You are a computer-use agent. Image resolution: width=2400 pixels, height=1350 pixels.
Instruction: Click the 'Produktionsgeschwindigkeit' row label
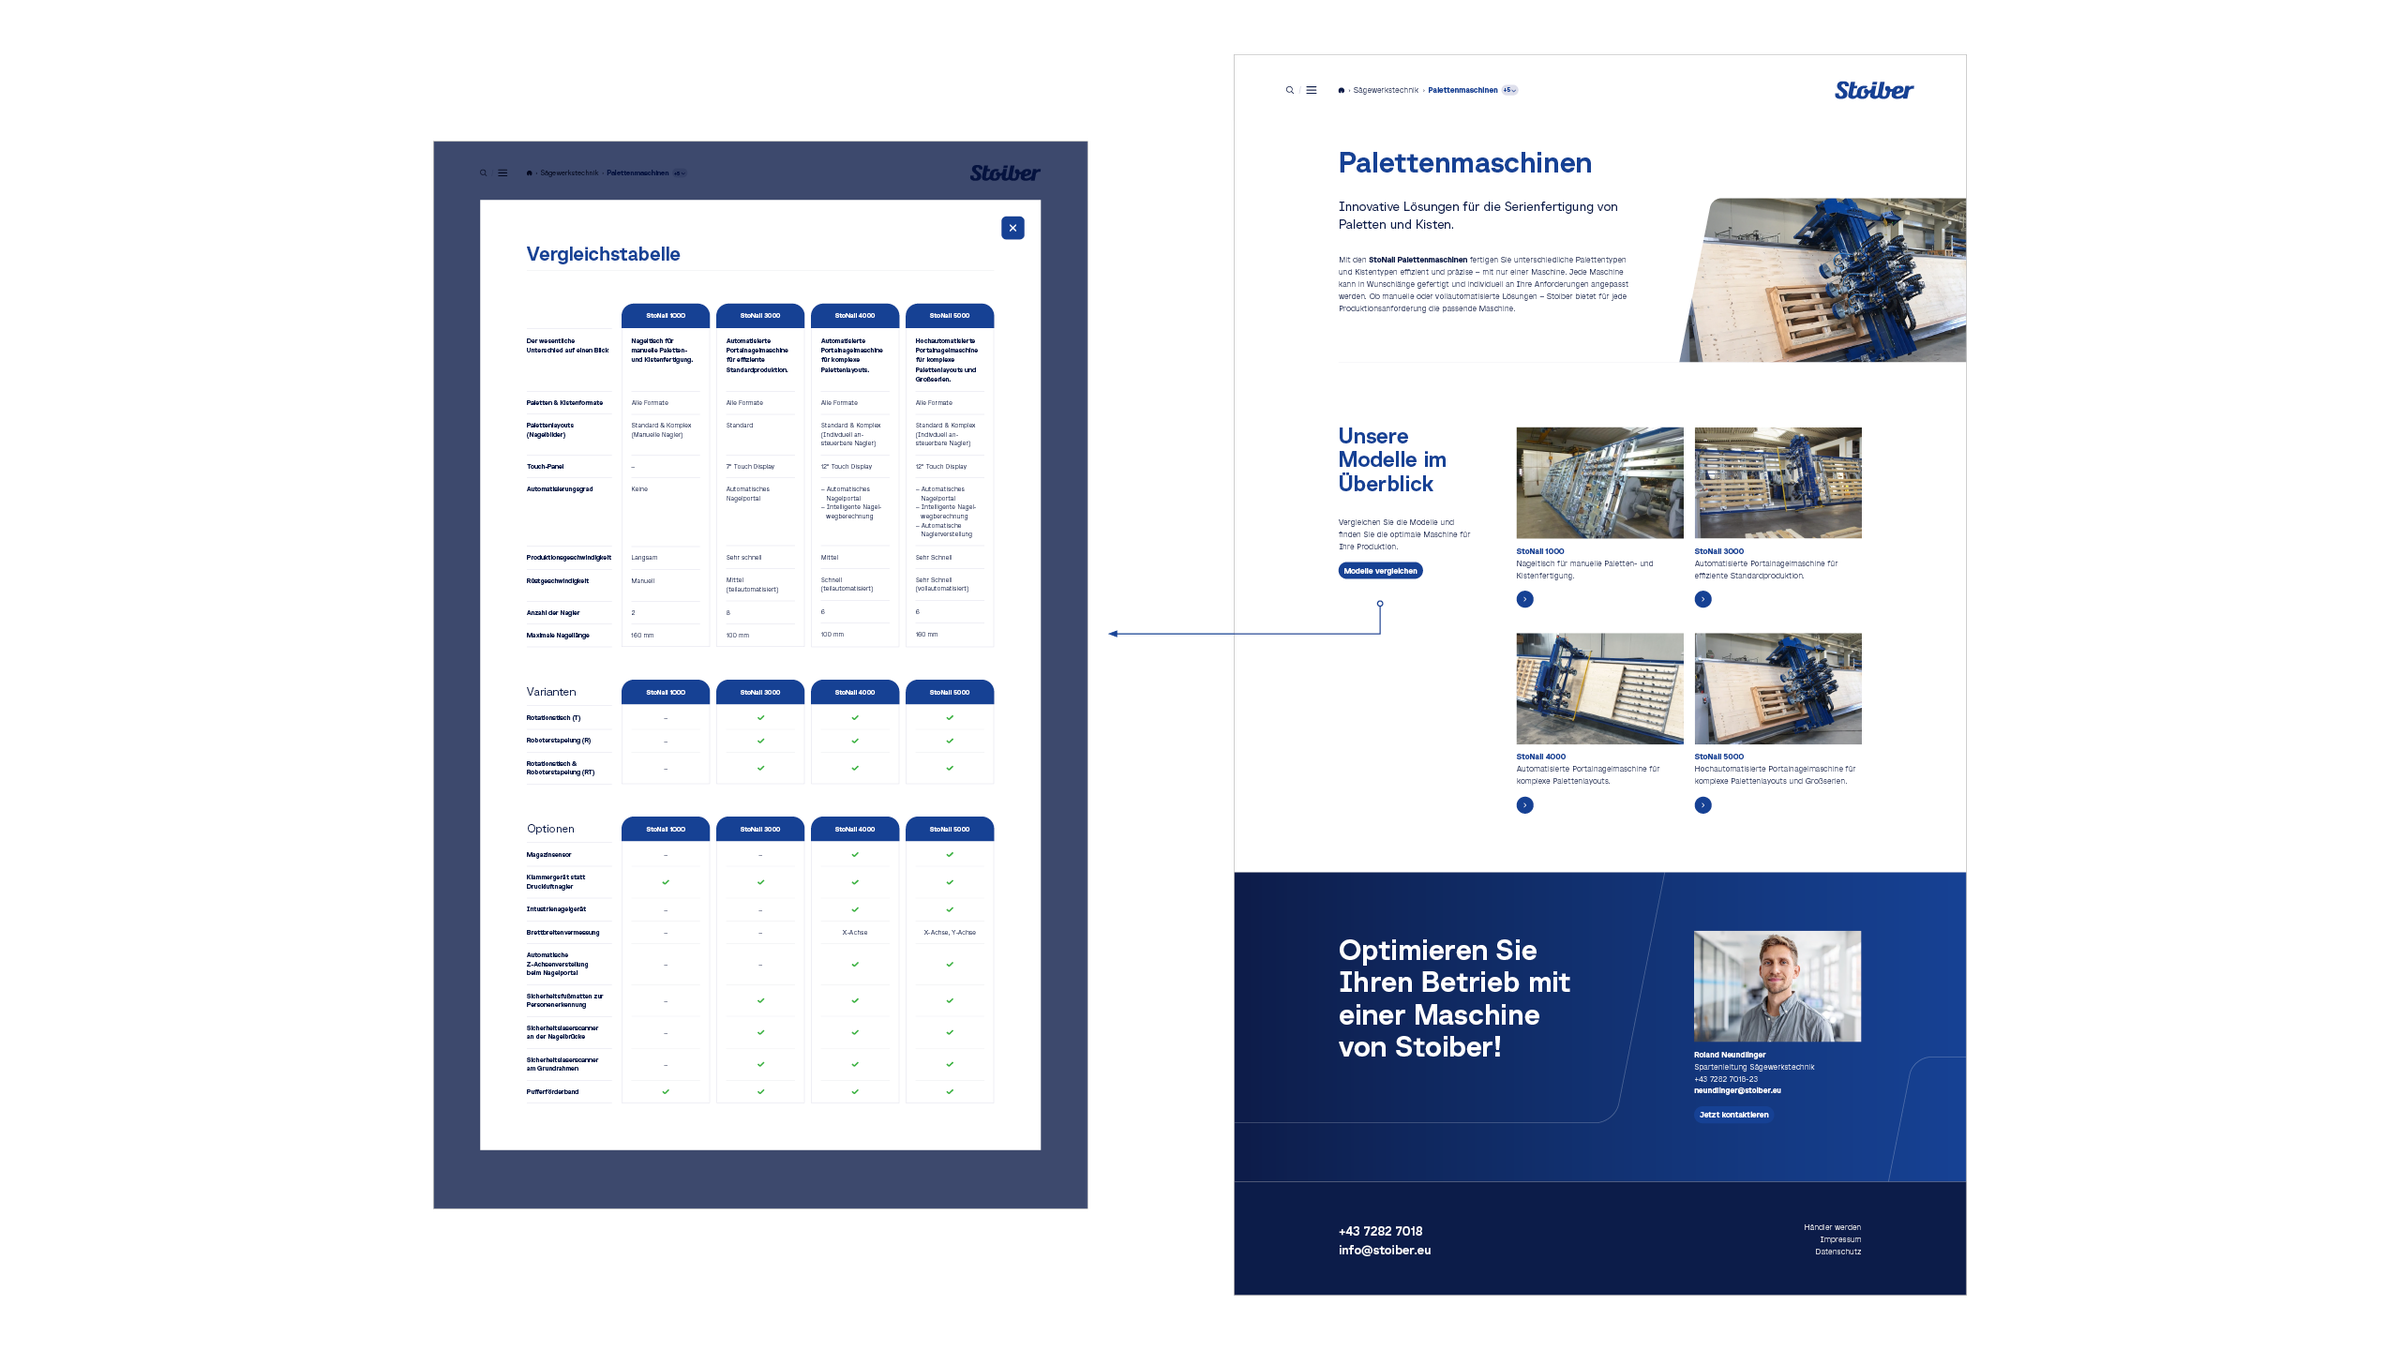pyautogui.click(x=568, y=558)
